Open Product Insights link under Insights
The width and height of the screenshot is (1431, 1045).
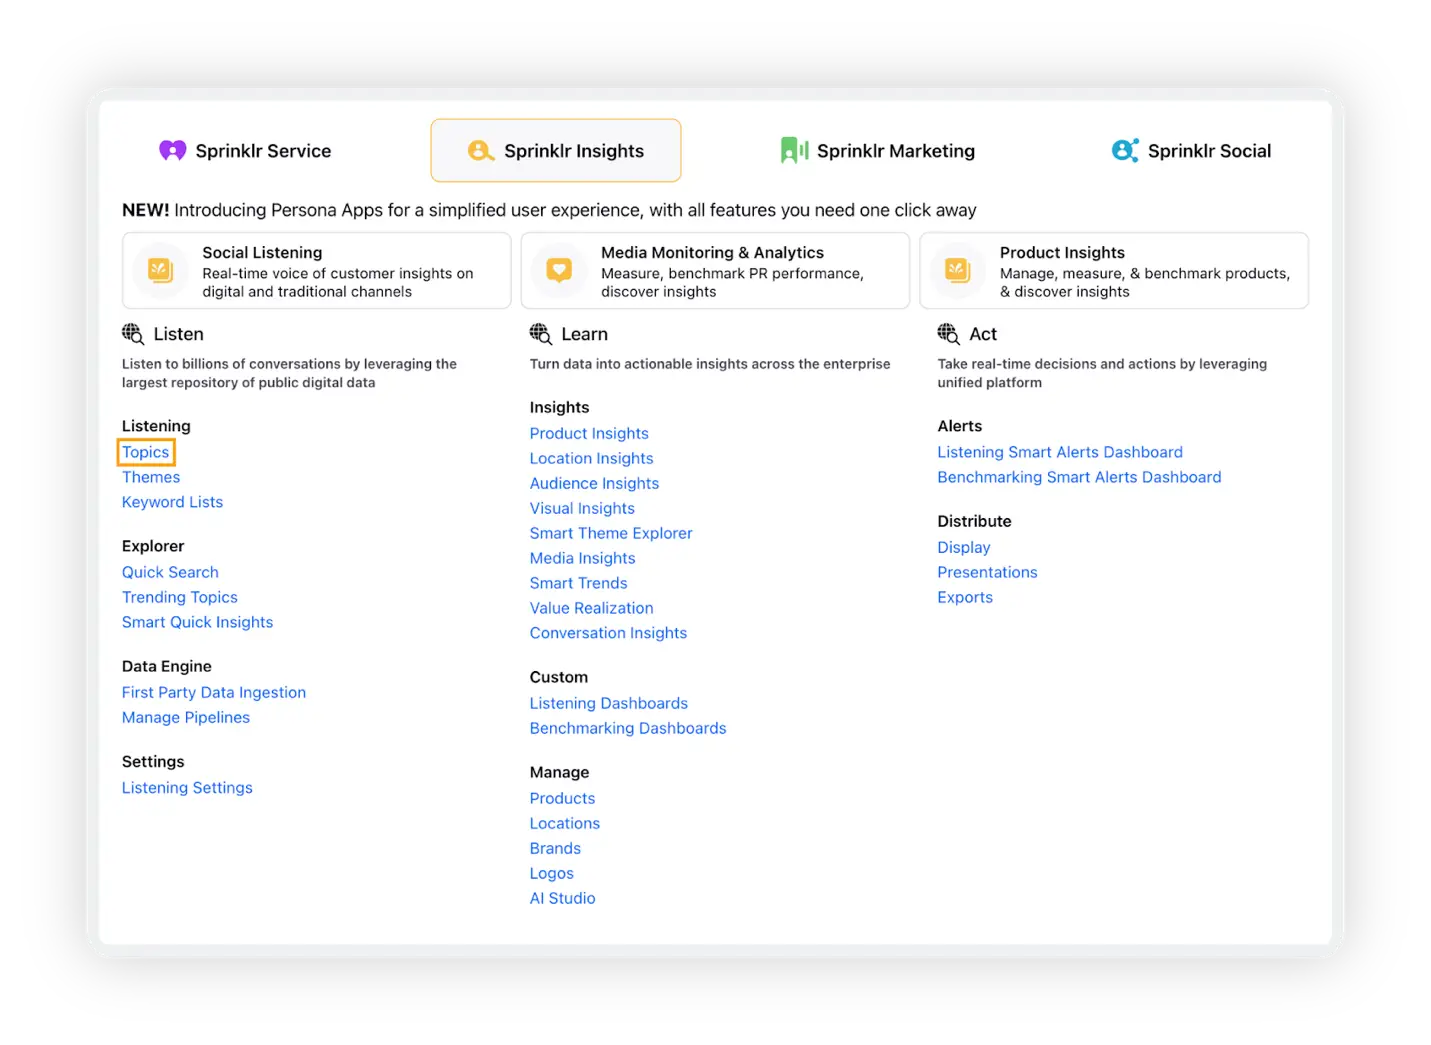click(589, 433)
